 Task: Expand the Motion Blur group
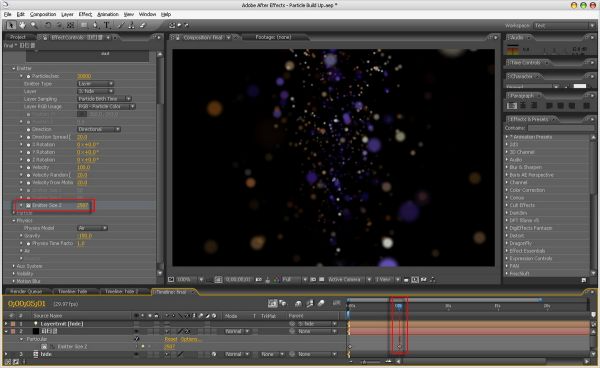[x=14, y=281]
